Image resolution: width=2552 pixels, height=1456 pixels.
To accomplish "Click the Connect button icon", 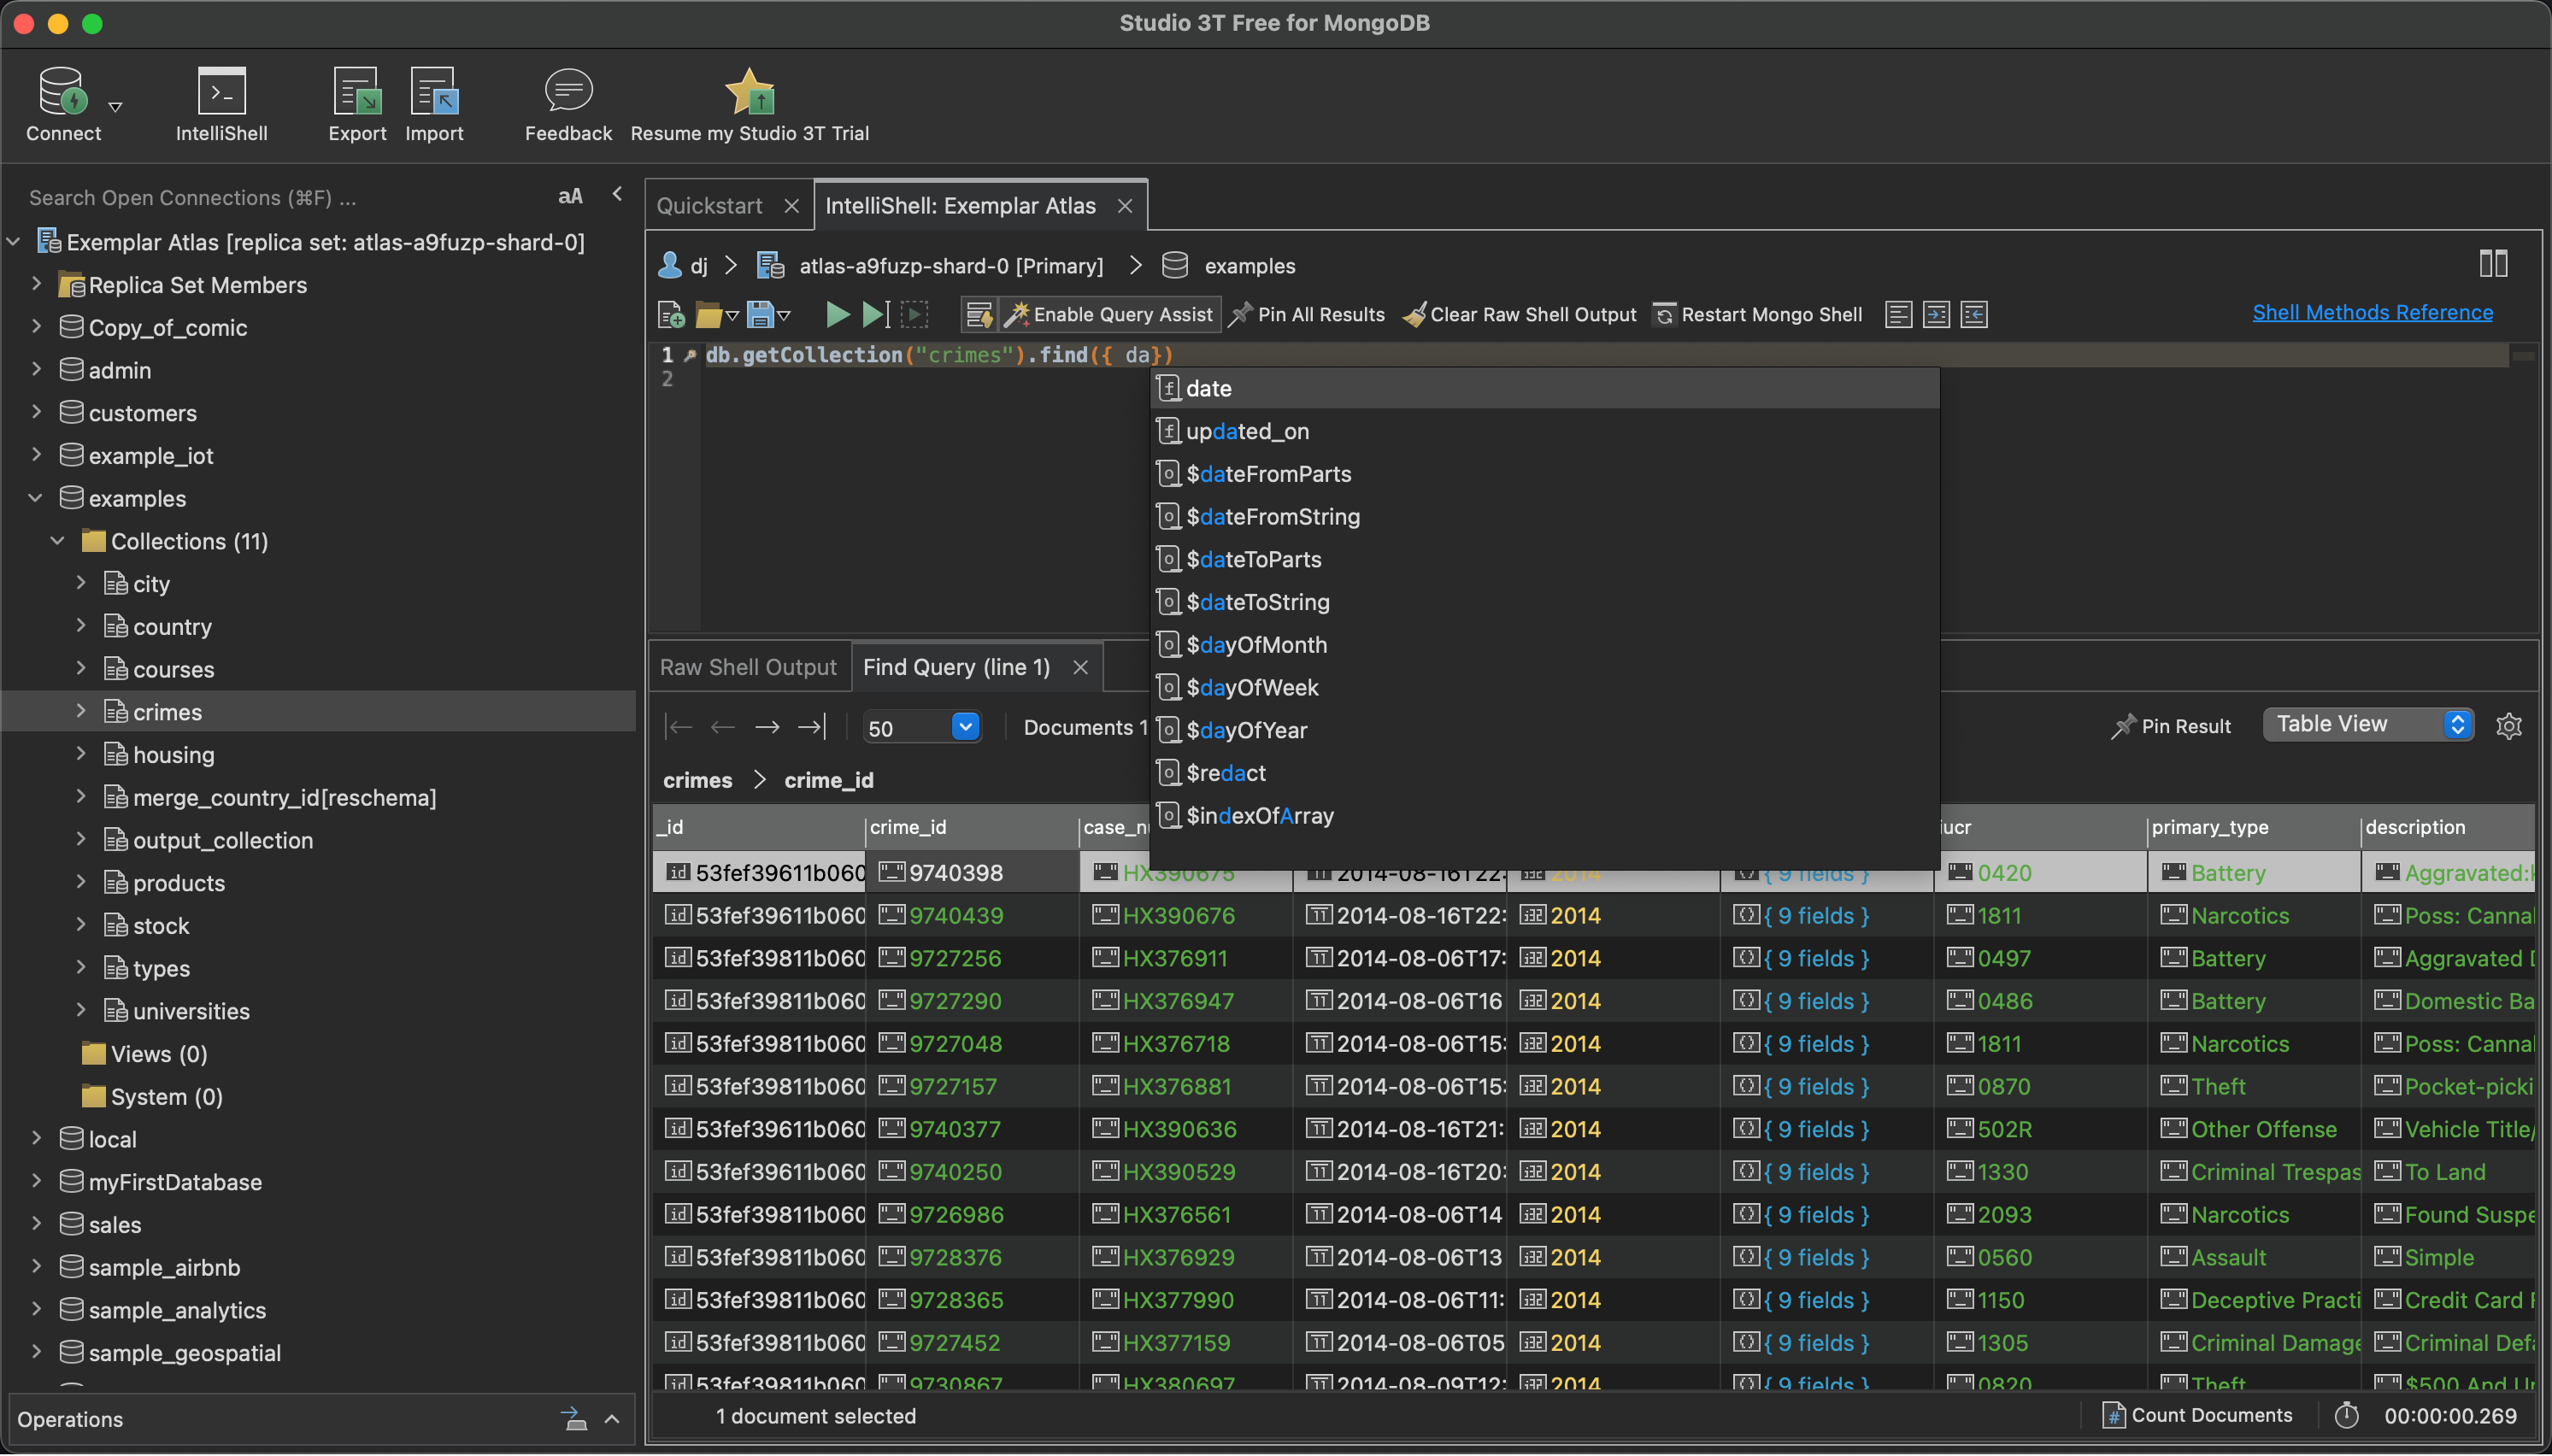I will click(63, 100).
